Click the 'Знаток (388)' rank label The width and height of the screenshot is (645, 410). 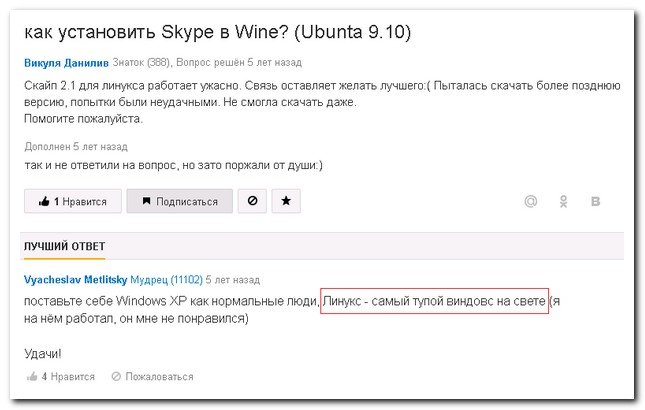[142, 63]
